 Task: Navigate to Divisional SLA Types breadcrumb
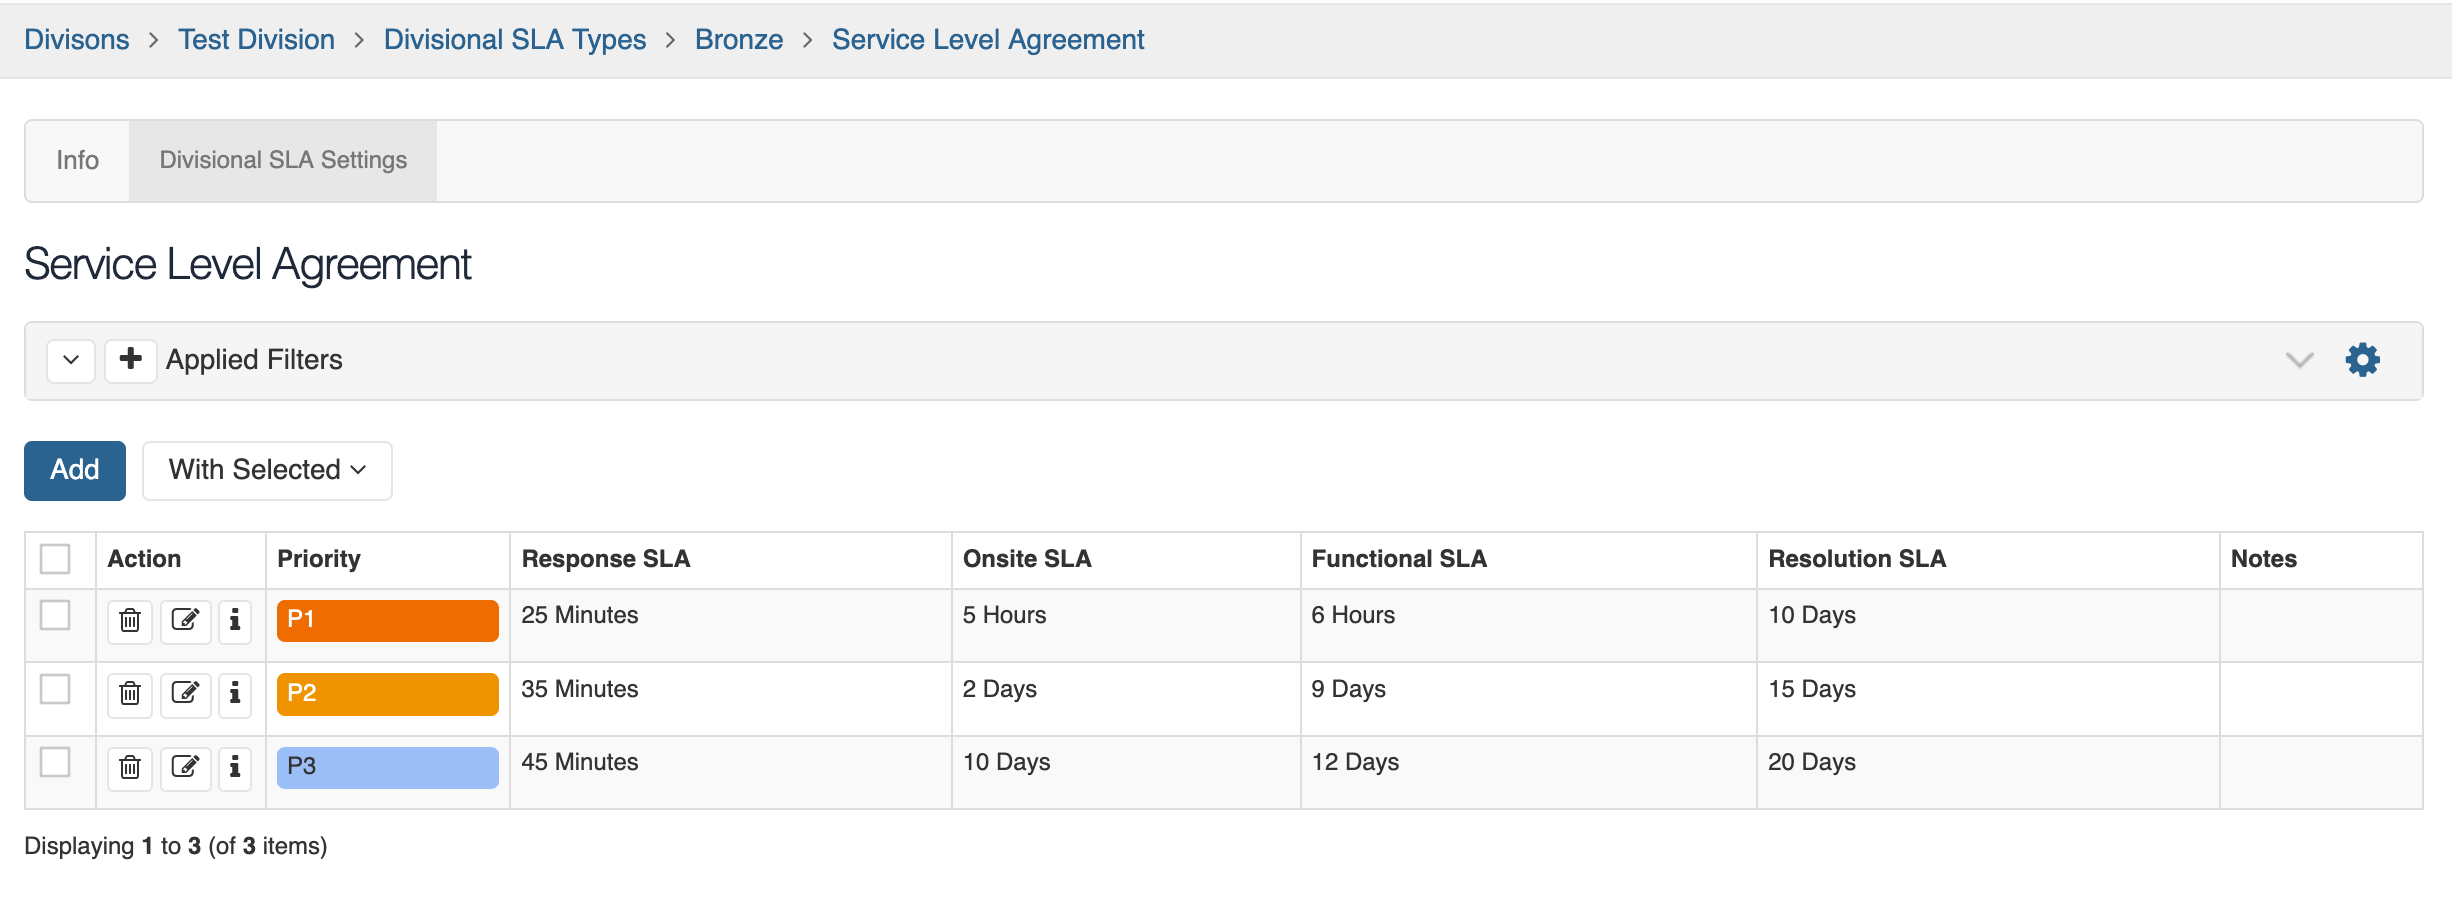point(515,39)
